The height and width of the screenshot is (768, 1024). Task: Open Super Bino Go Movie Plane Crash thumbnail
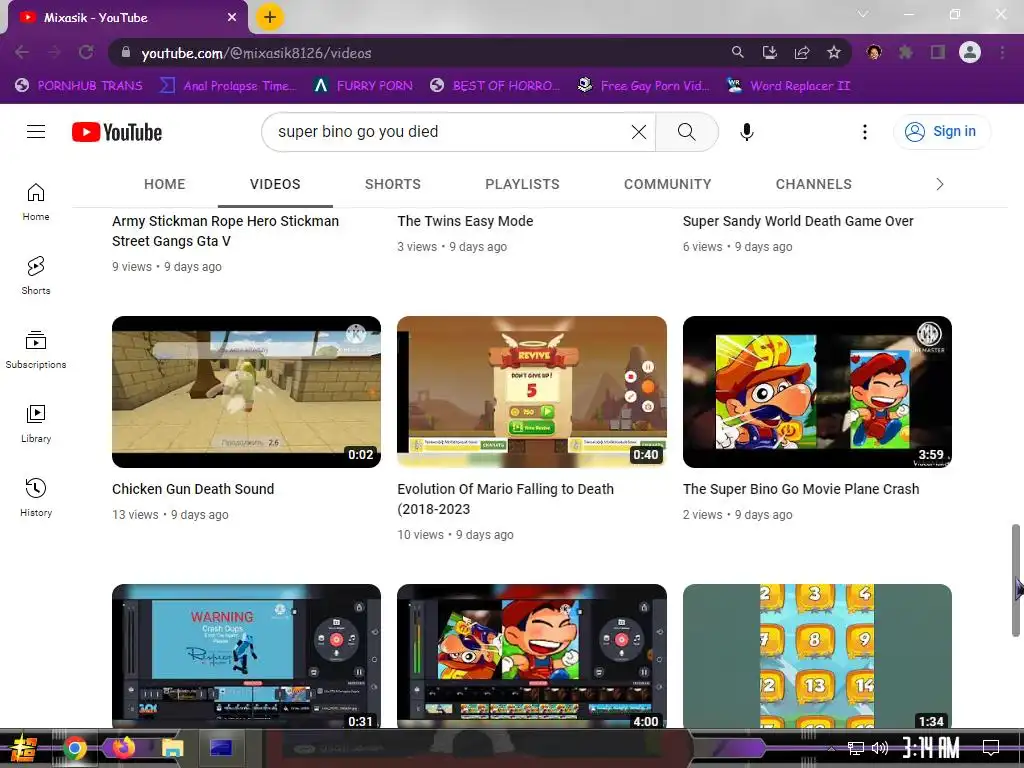[817, 392]
